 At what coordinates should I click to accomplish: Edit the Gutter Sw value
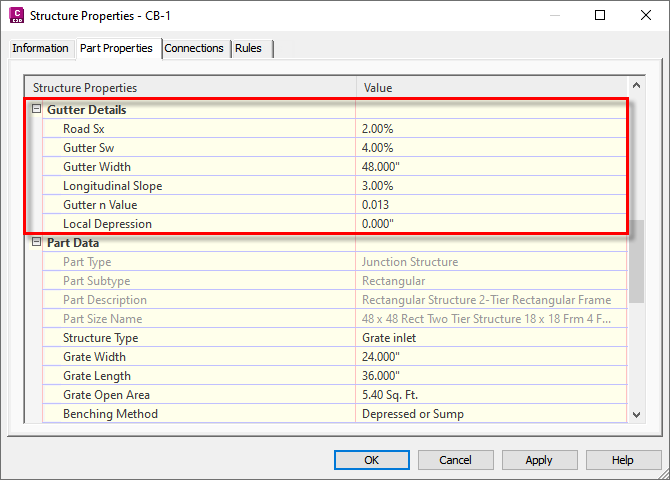click(490, 148)
